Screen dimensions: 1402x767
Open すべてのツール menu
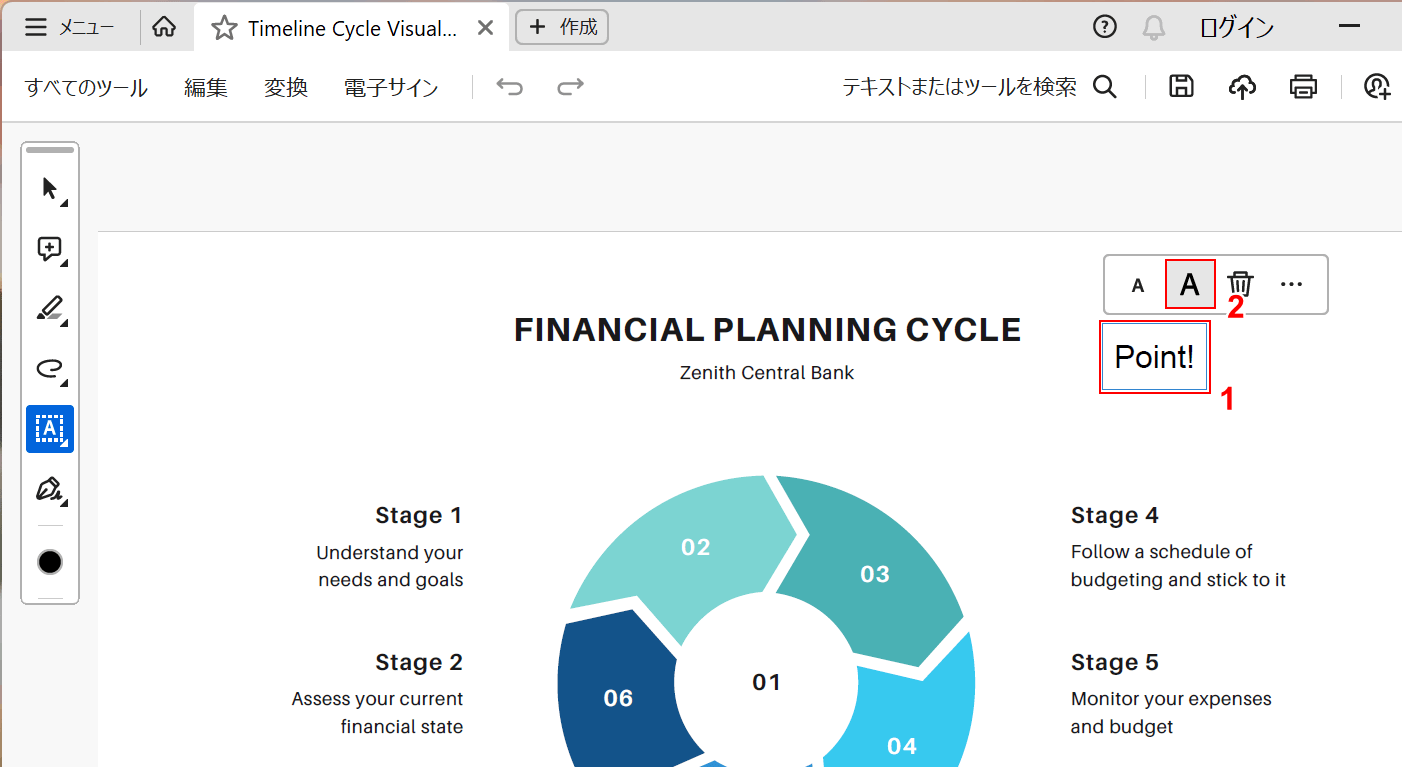[x=86, y=88]
